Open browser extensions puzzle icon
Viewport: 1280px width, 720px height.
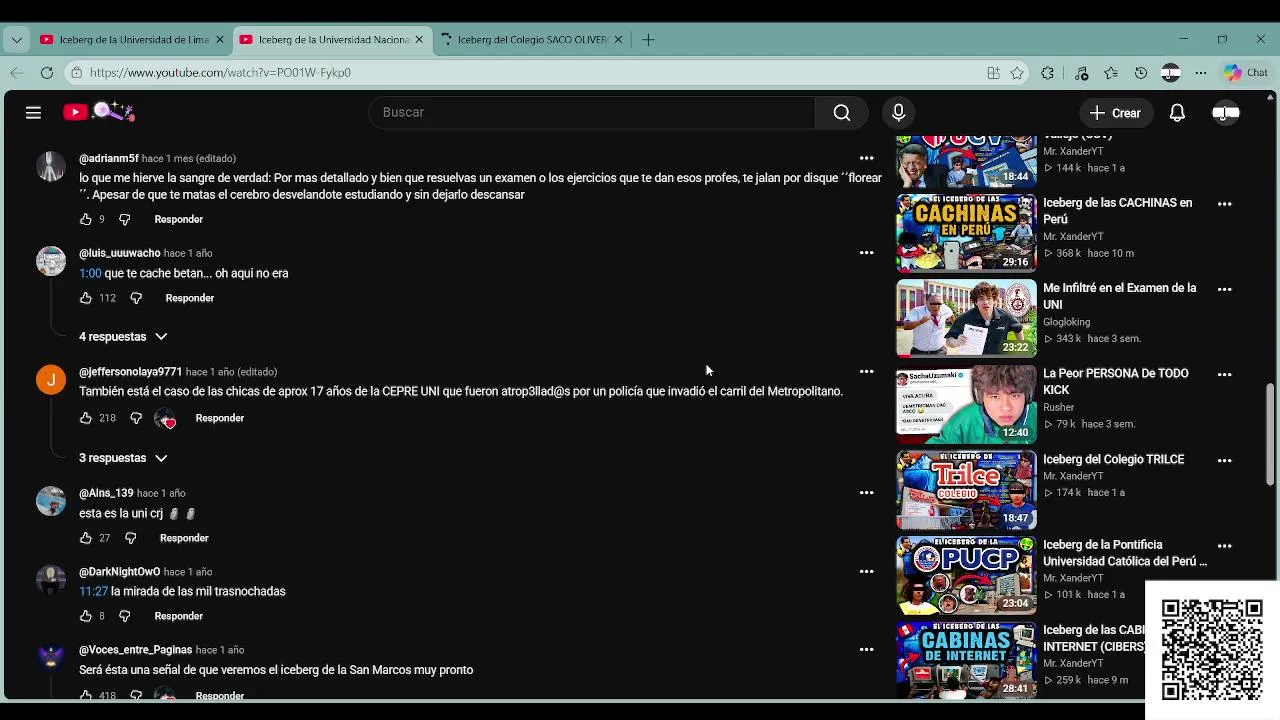point(1048,72)
